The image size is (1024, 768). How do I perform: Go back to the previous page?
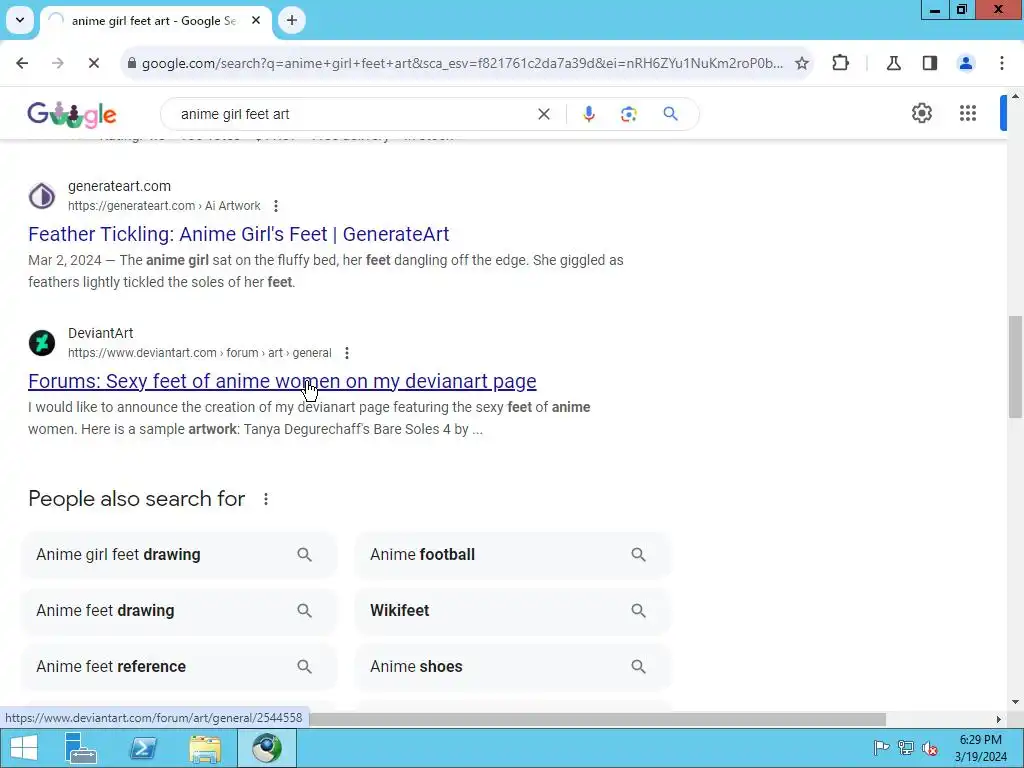pos(22,63)
